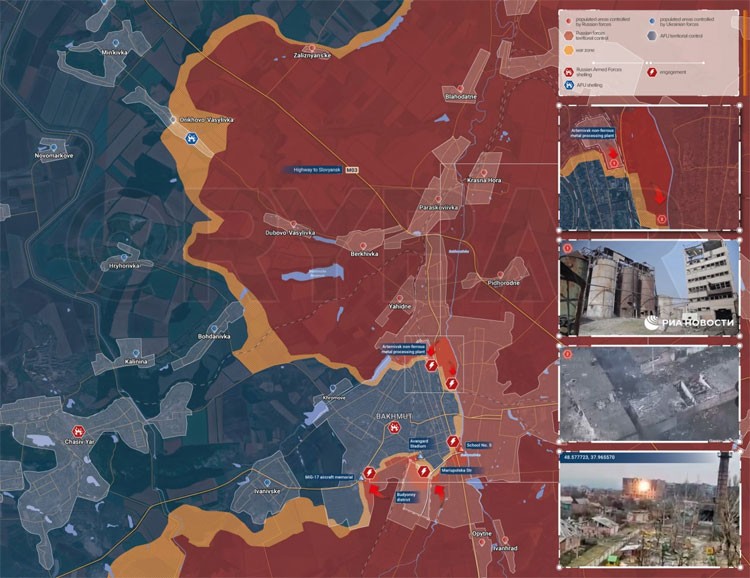Select the AFU territorial control legend swatch
Screen dimensions: 750x578
(x=651, y=34)
